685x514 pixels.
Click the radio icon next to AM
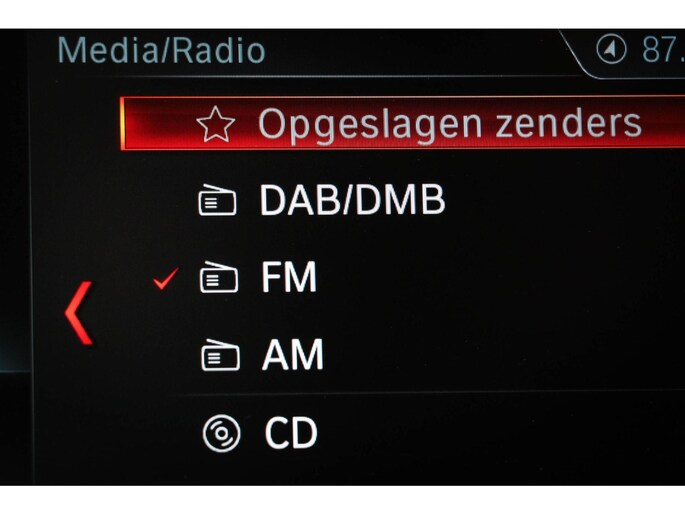pos(220,355)
